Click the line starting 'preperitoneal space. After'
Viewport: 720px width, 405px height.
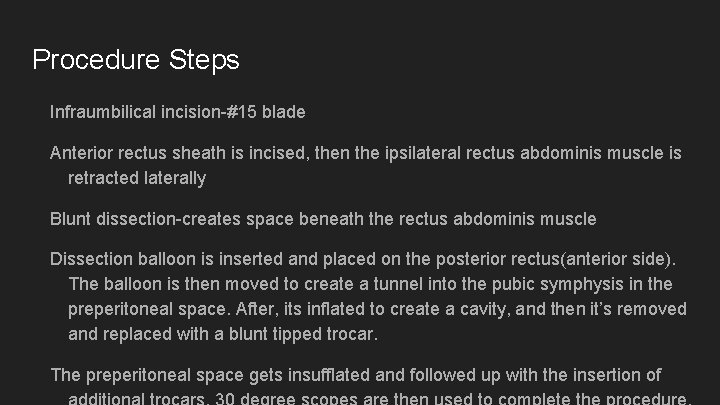tap(377, 309)
